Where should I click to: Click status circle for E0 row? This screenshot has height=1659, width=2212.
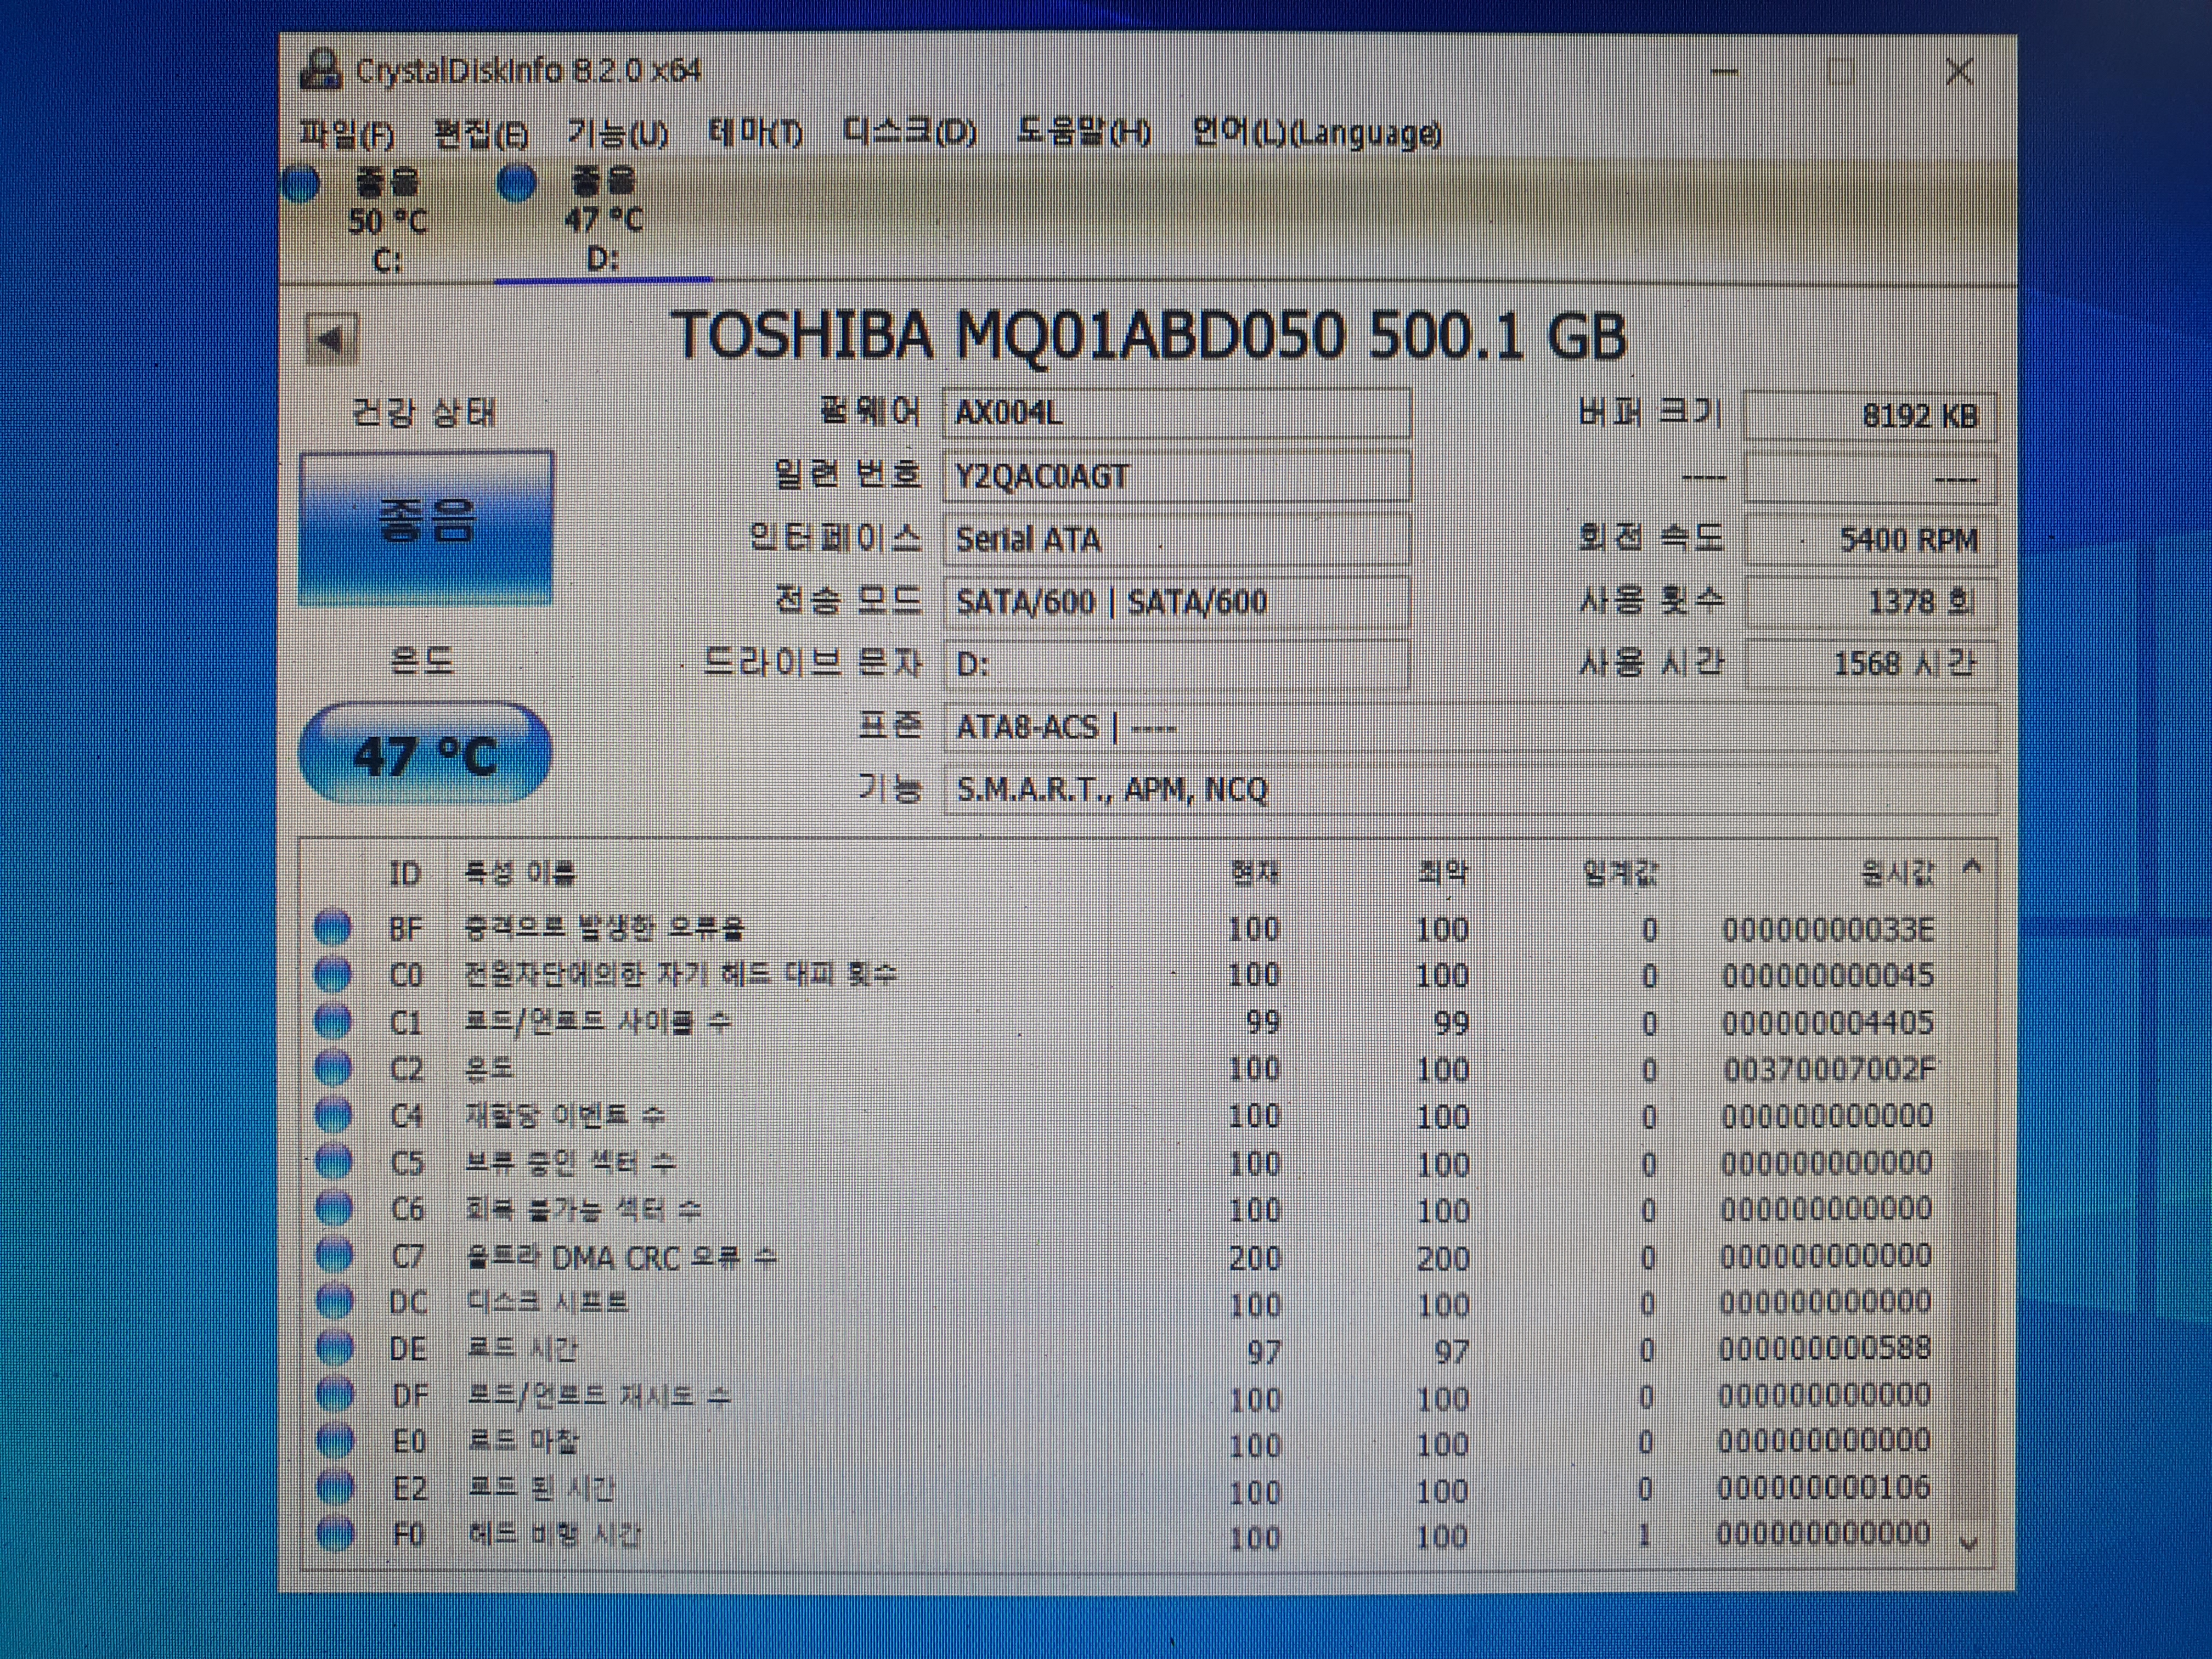click(x=335, y=1441)
